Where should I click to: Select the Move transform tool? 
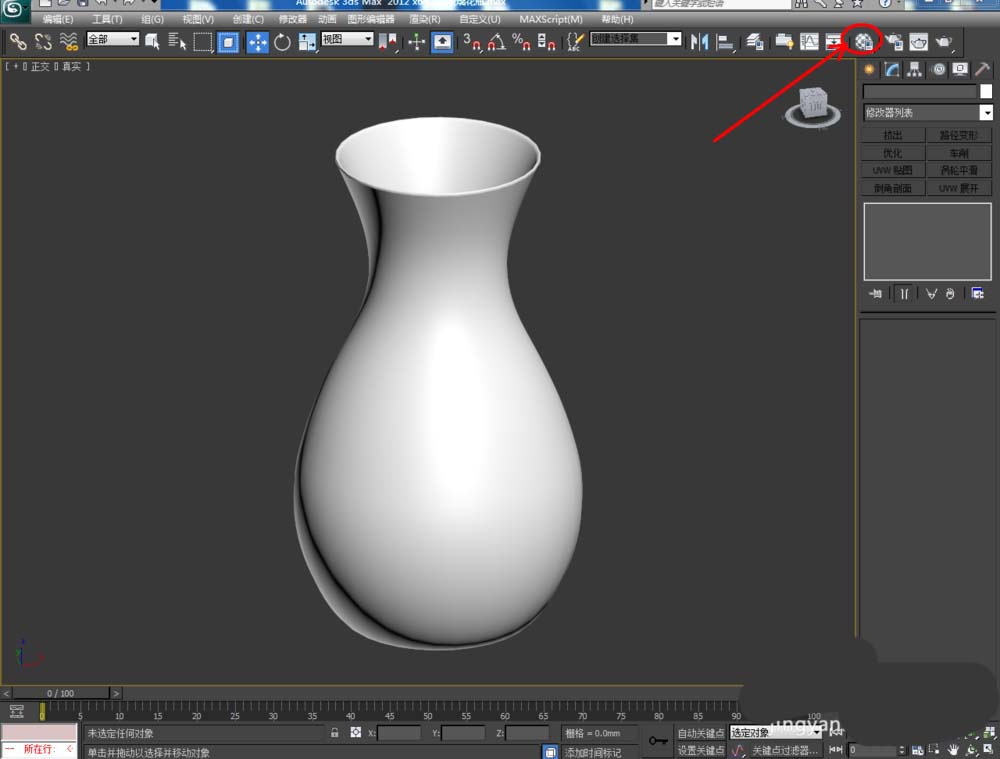click(x=257, y=41)
